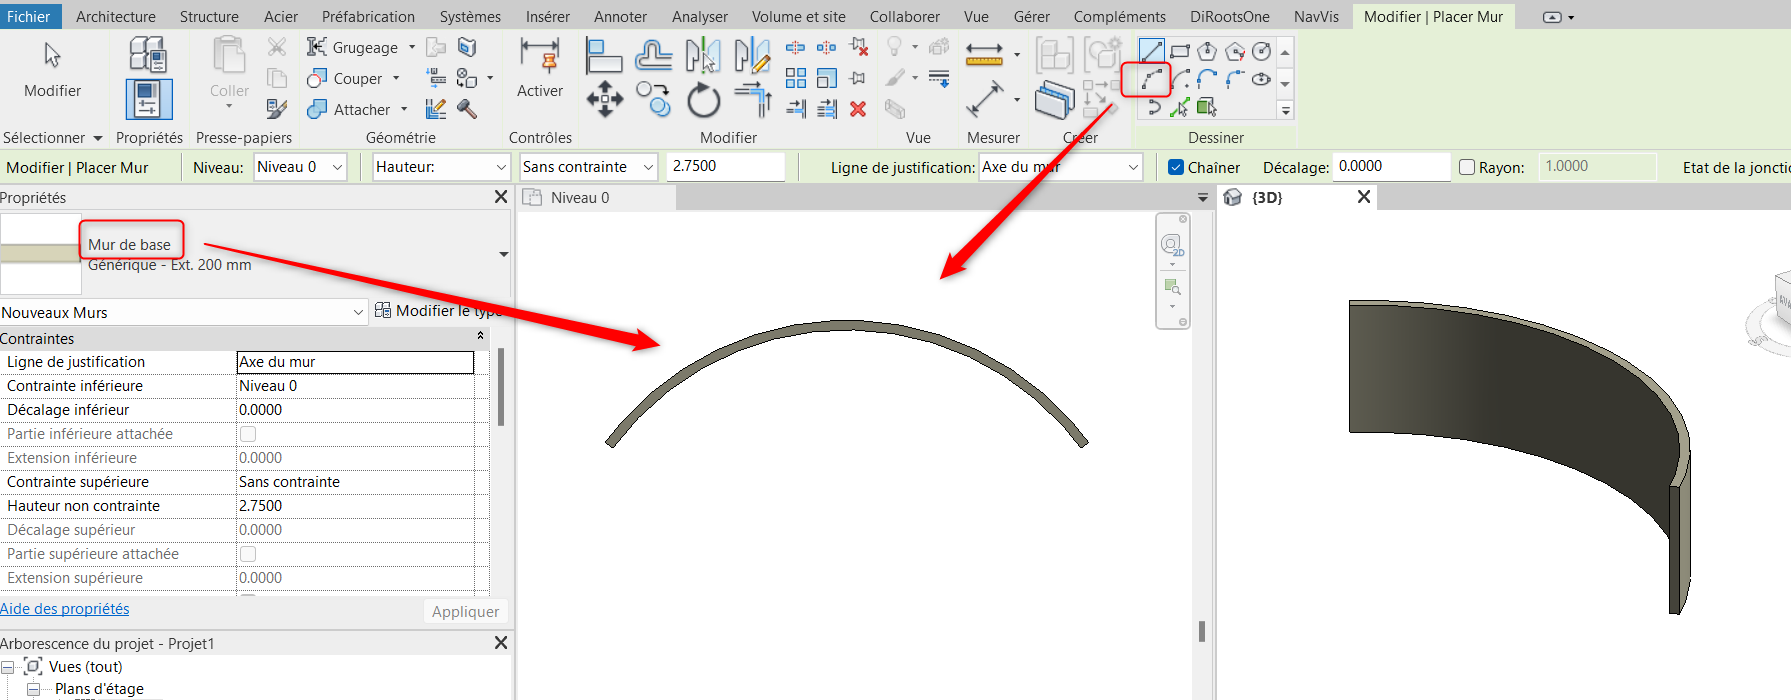
Task: Open the Architecture ribbon tab
Action: [115, 16]
